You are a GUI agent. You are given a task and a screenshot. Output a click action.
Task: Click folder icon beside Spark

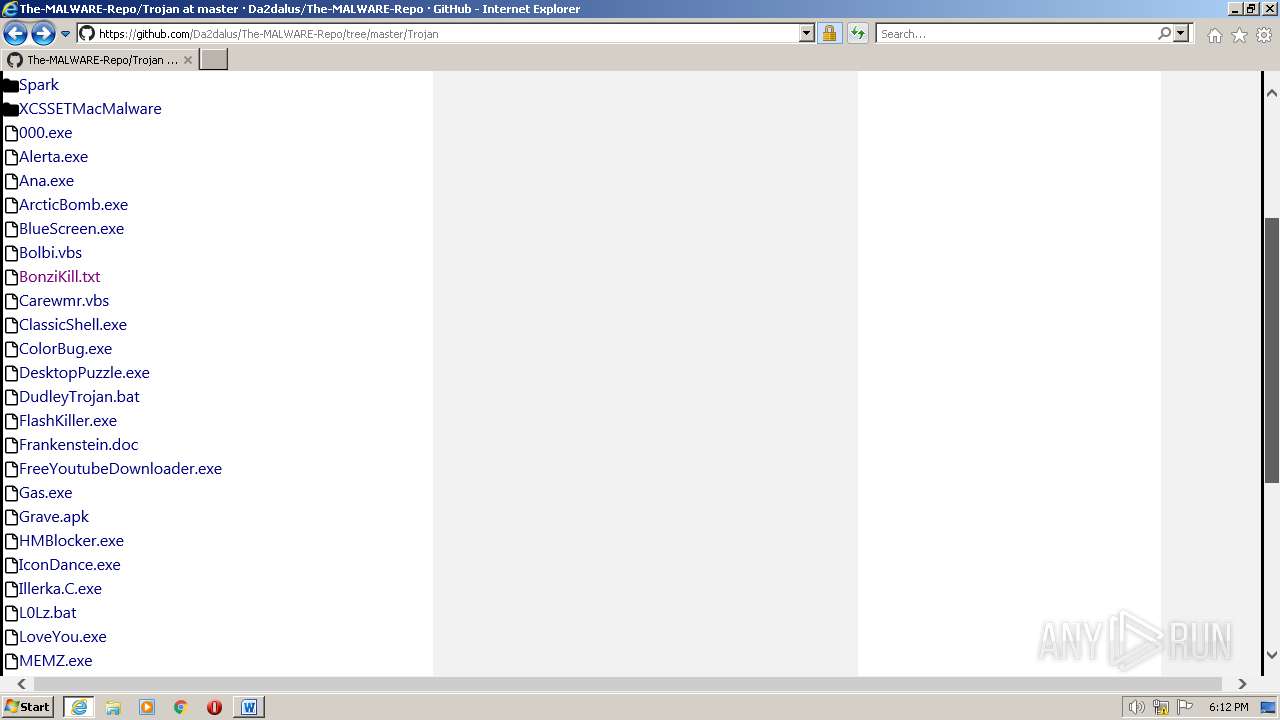click(11, 86)
